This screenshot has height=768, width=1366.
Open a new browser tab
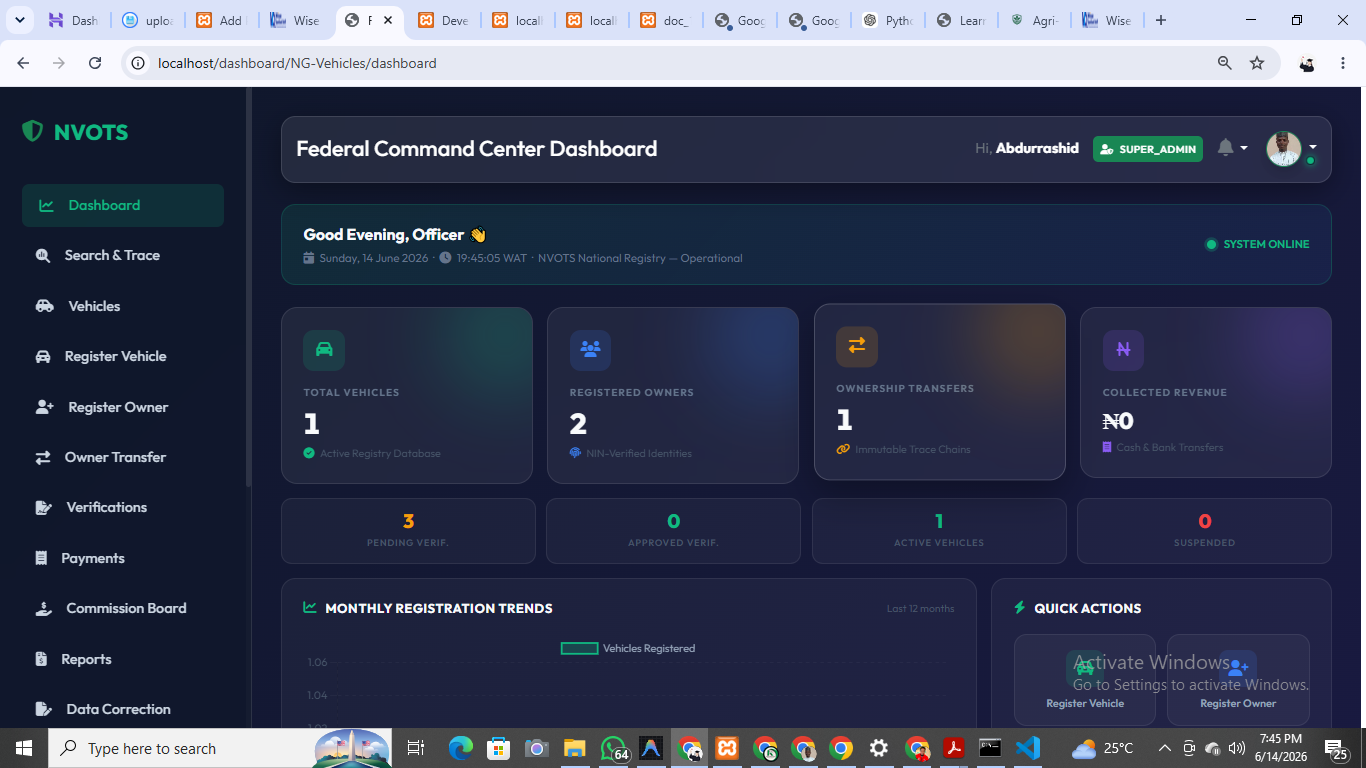click(x=1160, y=20)
